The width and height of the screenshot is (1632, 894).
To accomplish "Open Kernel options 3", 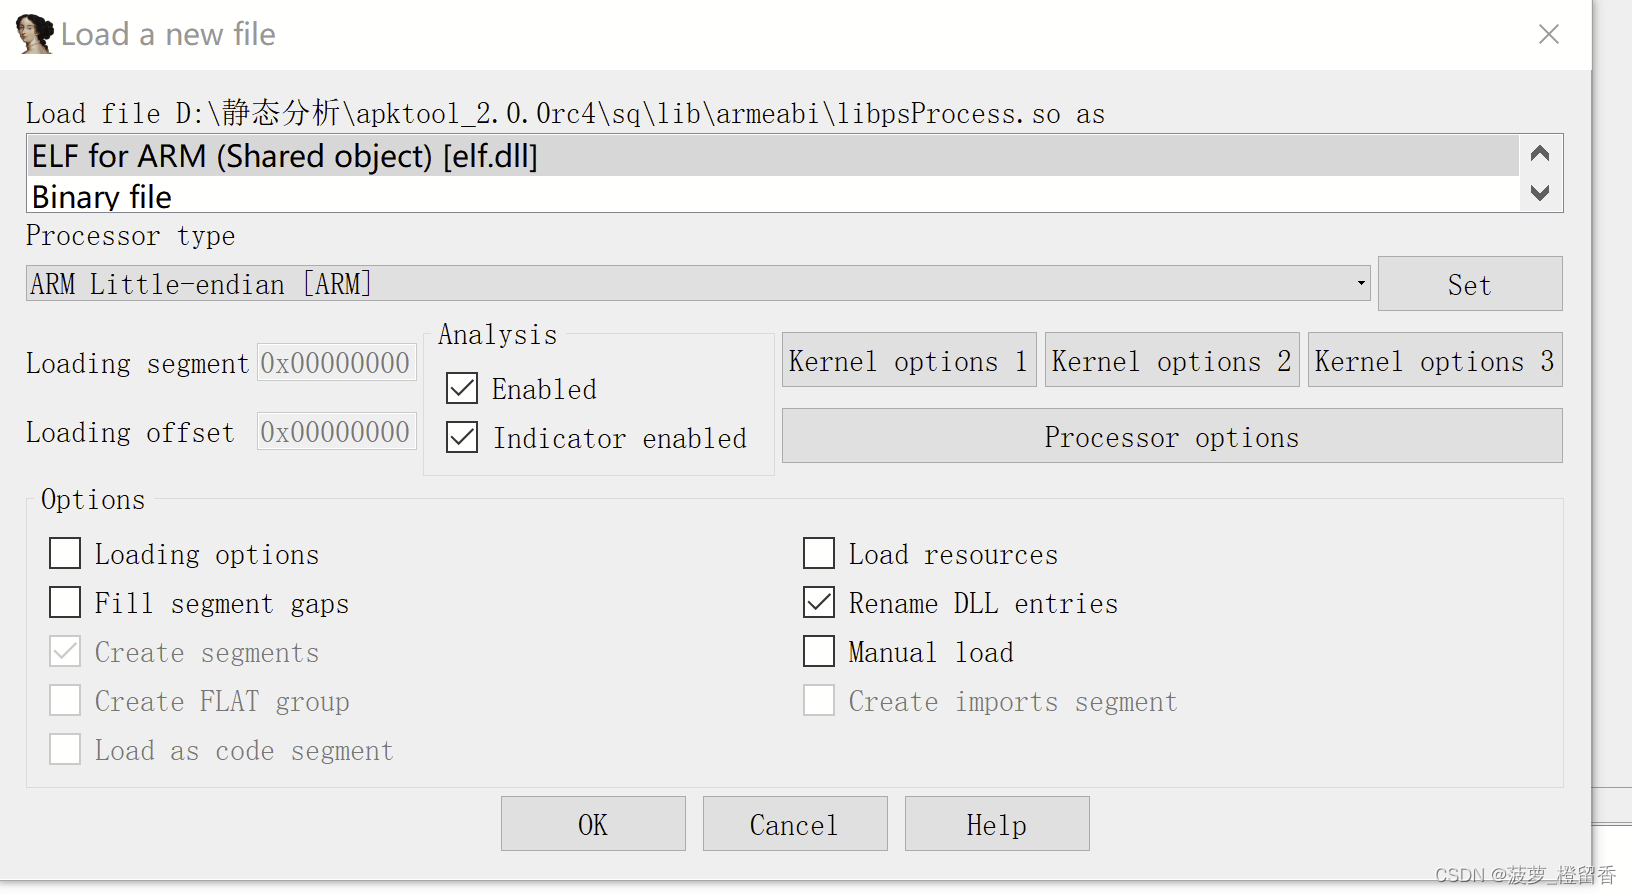I will click(x=1434, y=360).
